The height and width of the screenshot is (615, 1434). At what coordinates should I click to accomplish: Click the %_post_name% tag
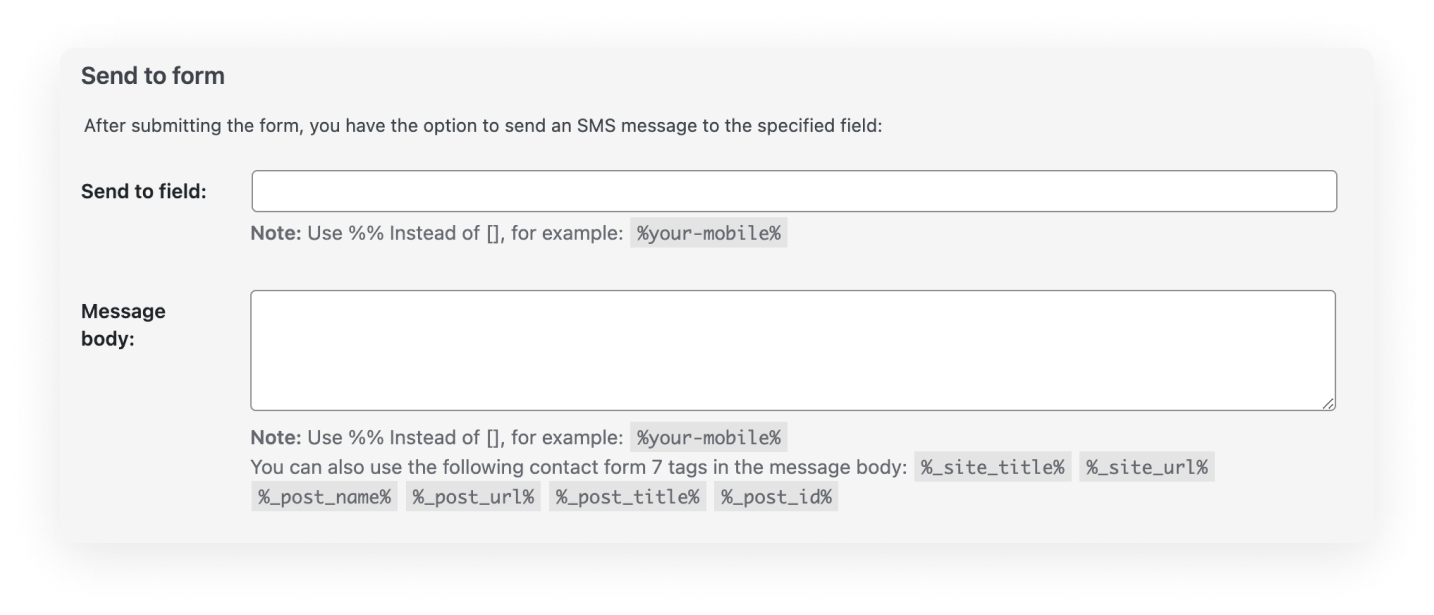coord(324,497)
